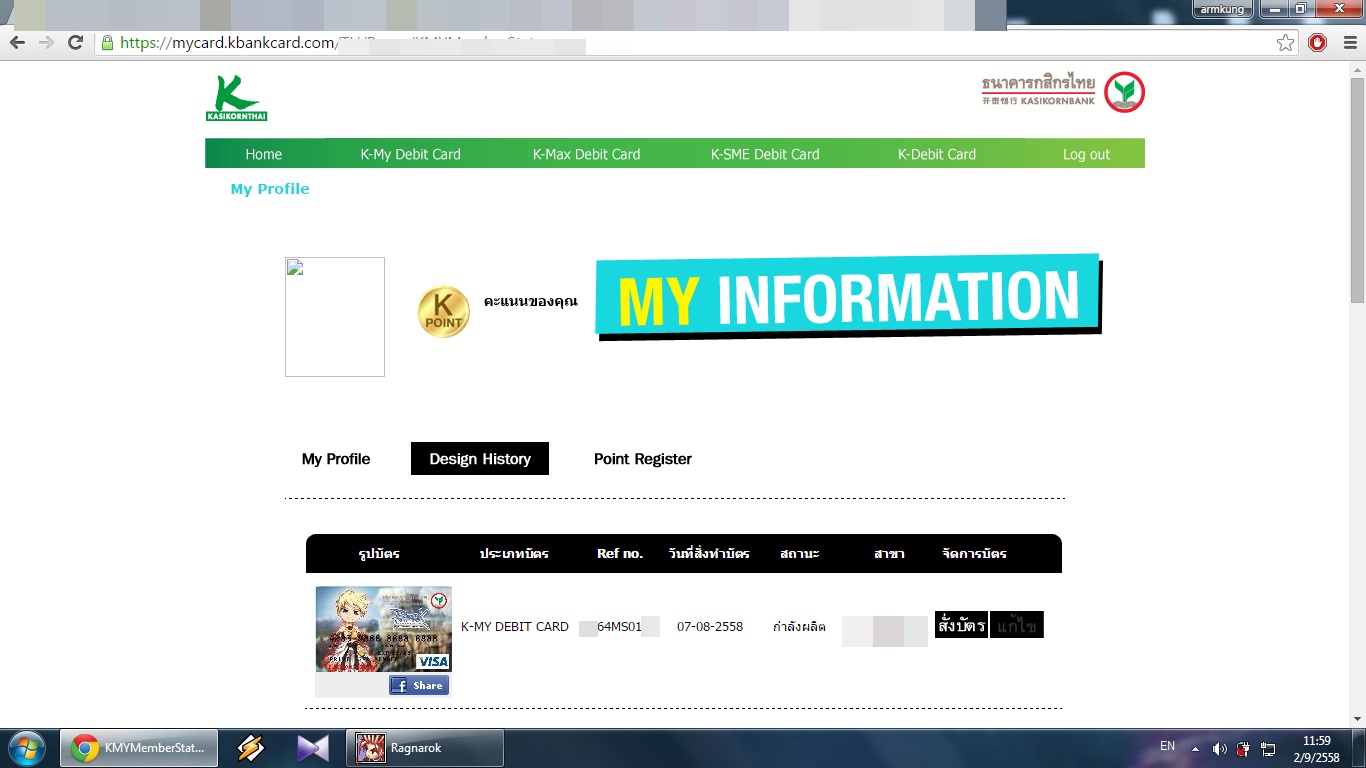Click the สั่งบัตร order card button

click(961, 625)
